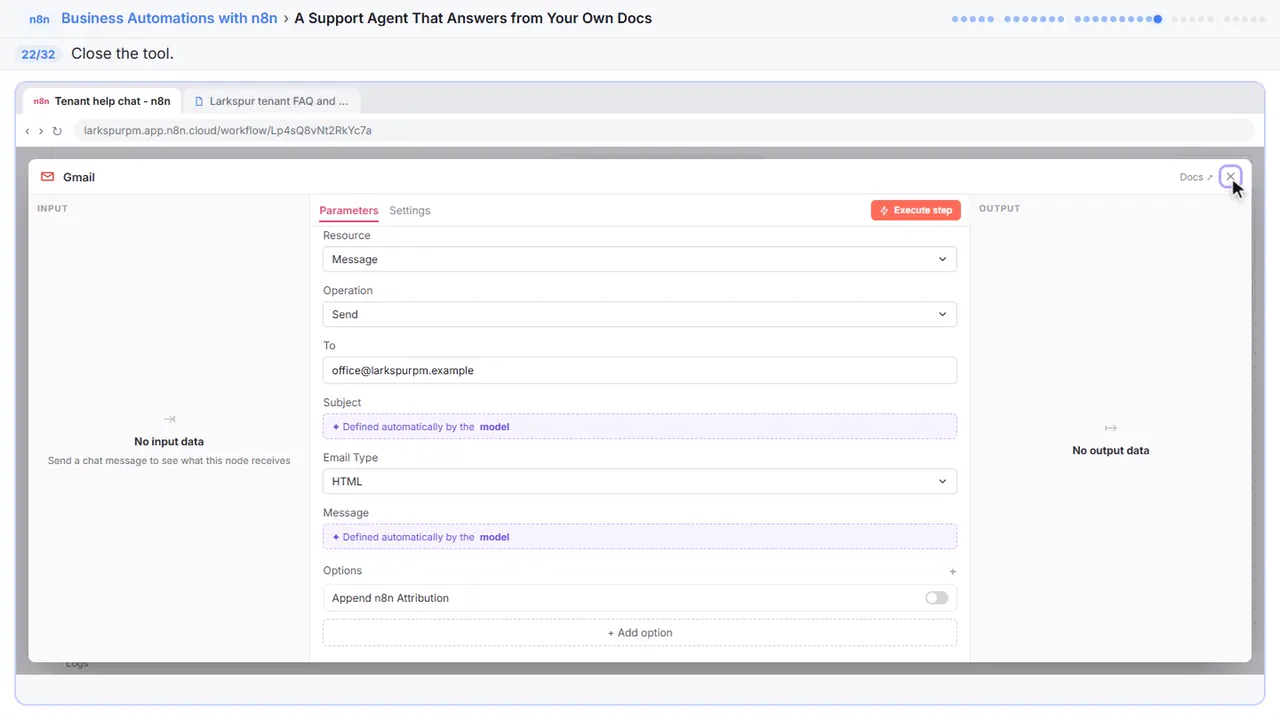This screenshot has width=1280, height=720.
Task: Click the Add option button
Action: 639,633
